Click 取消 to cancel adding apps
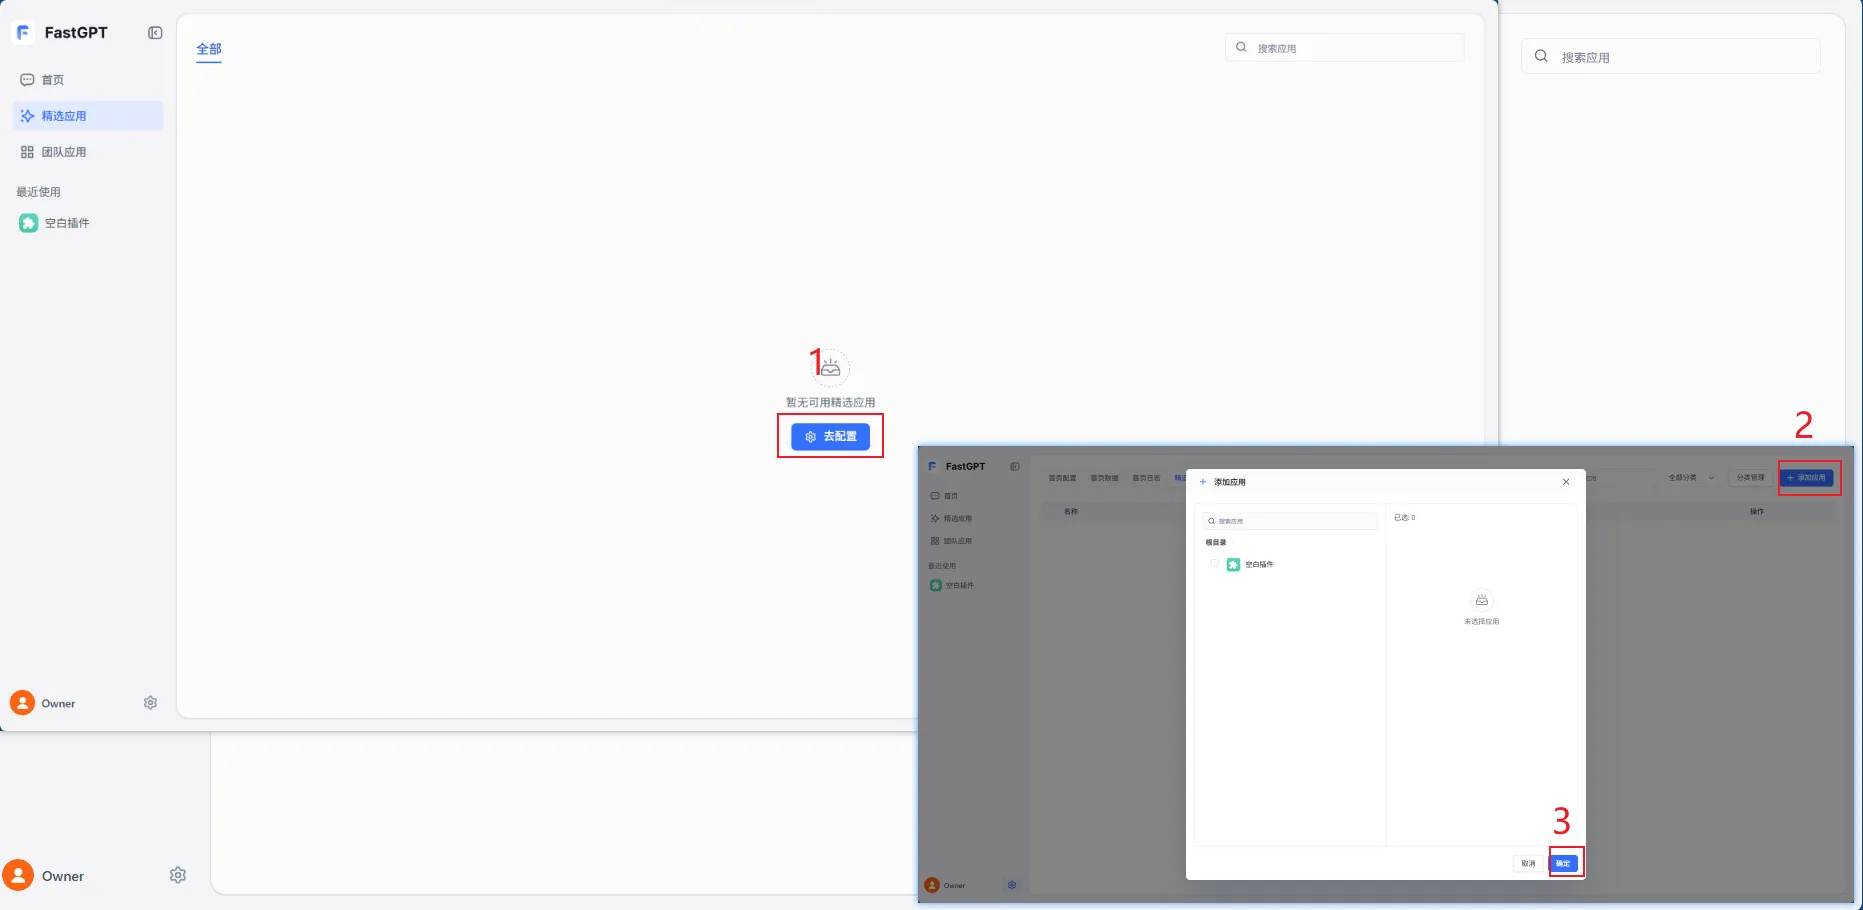Viewport: 1863px width, 910px height. pos(1528,863)
